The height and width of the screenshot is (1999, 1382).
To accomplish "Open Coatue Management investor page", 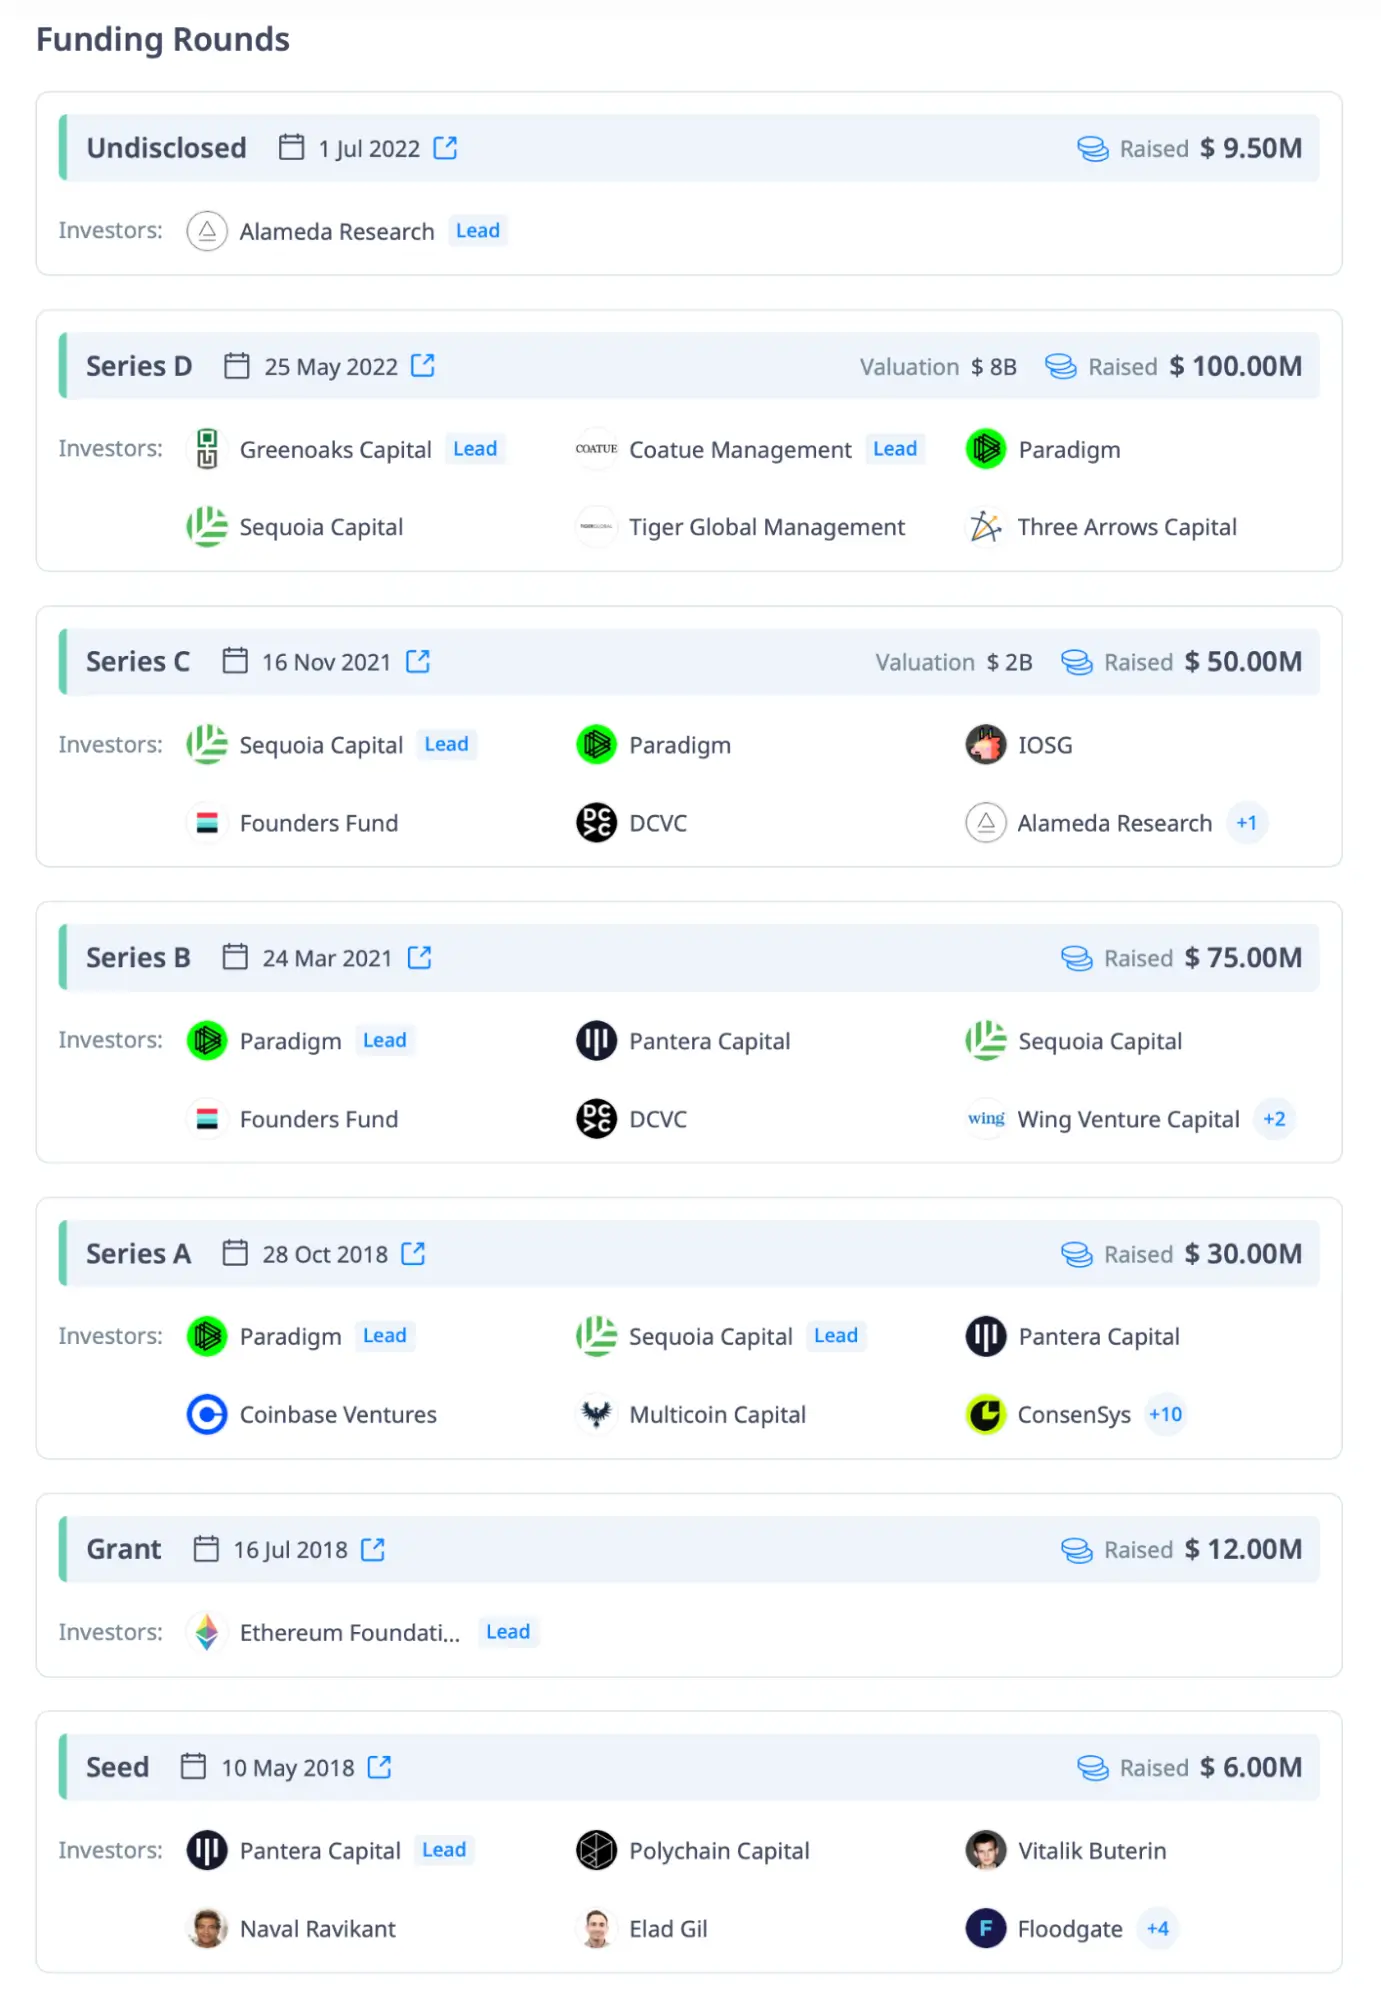I will point(740,450).
